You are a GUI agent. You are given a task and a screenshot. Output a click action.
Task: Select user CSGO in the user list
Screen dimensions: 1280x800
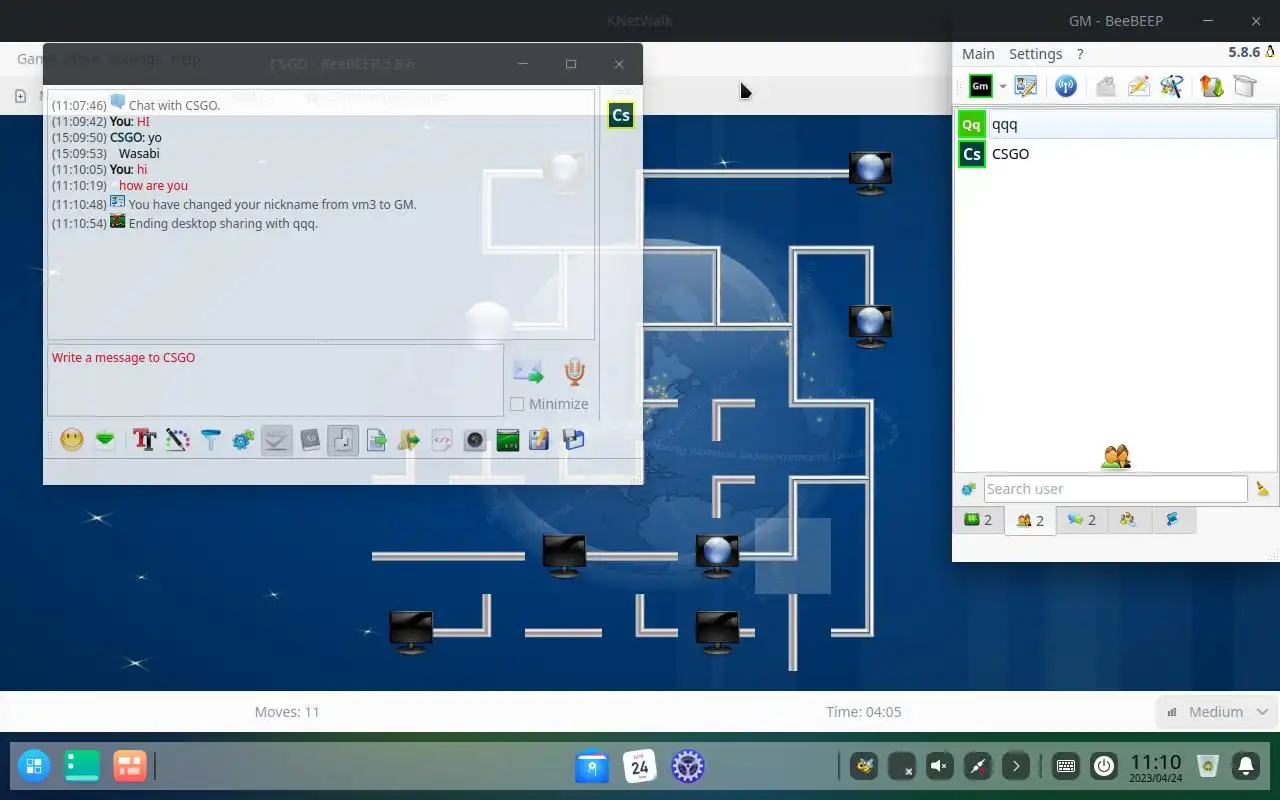(1116, 153)
